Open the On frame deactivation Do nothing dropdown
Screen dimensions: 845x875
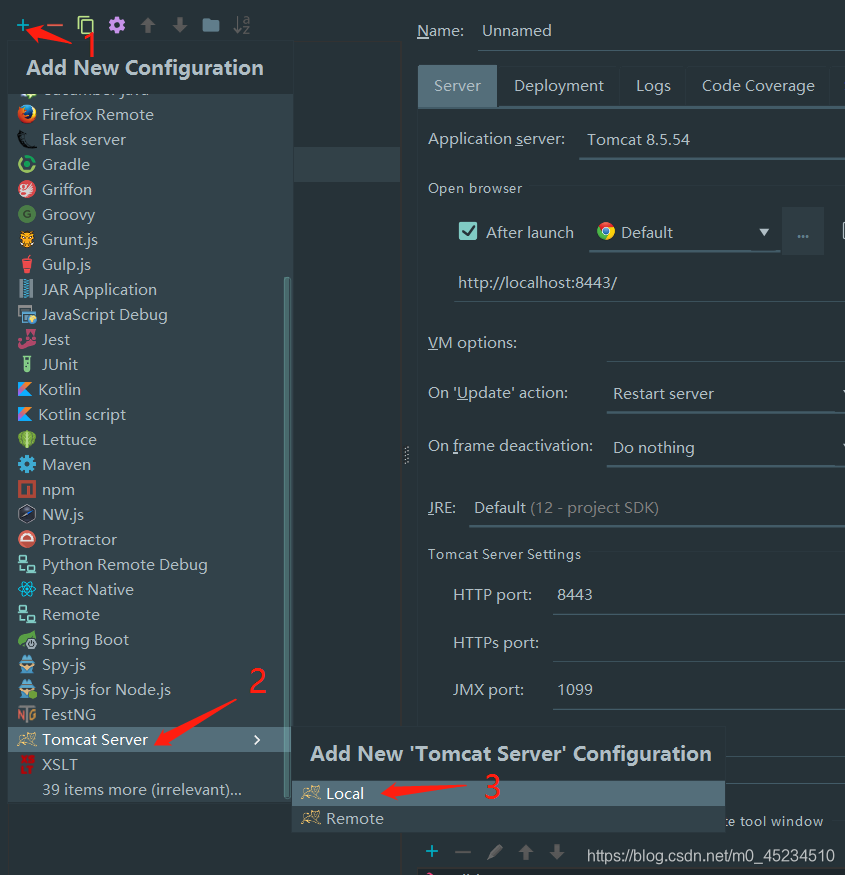click(x=725, y=448)
